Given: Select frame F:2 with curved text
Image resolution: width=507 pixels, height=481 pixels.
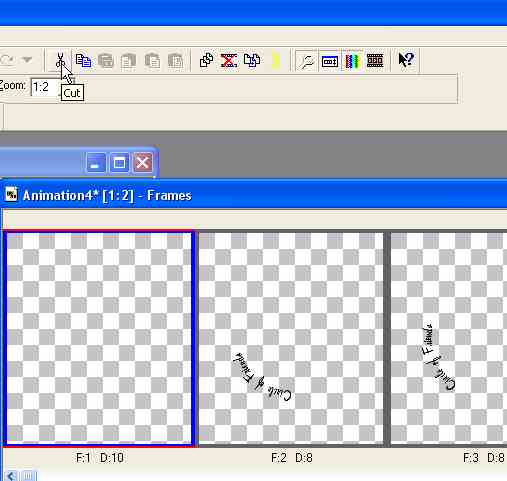Looking at the screenshot, I should (x=291, y=338).
